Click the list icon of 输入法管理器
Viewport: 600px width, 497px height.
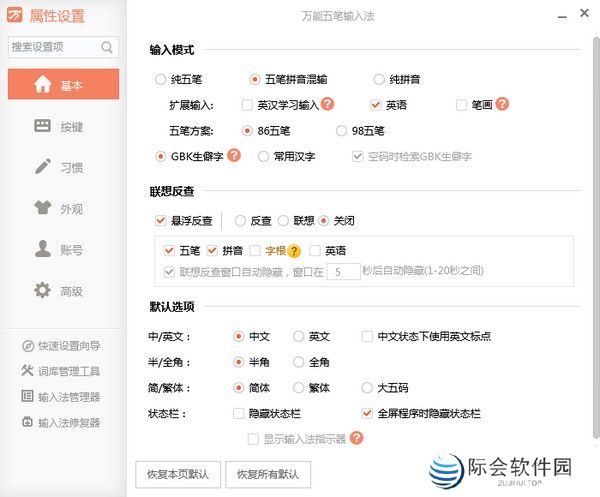(28, 396)
